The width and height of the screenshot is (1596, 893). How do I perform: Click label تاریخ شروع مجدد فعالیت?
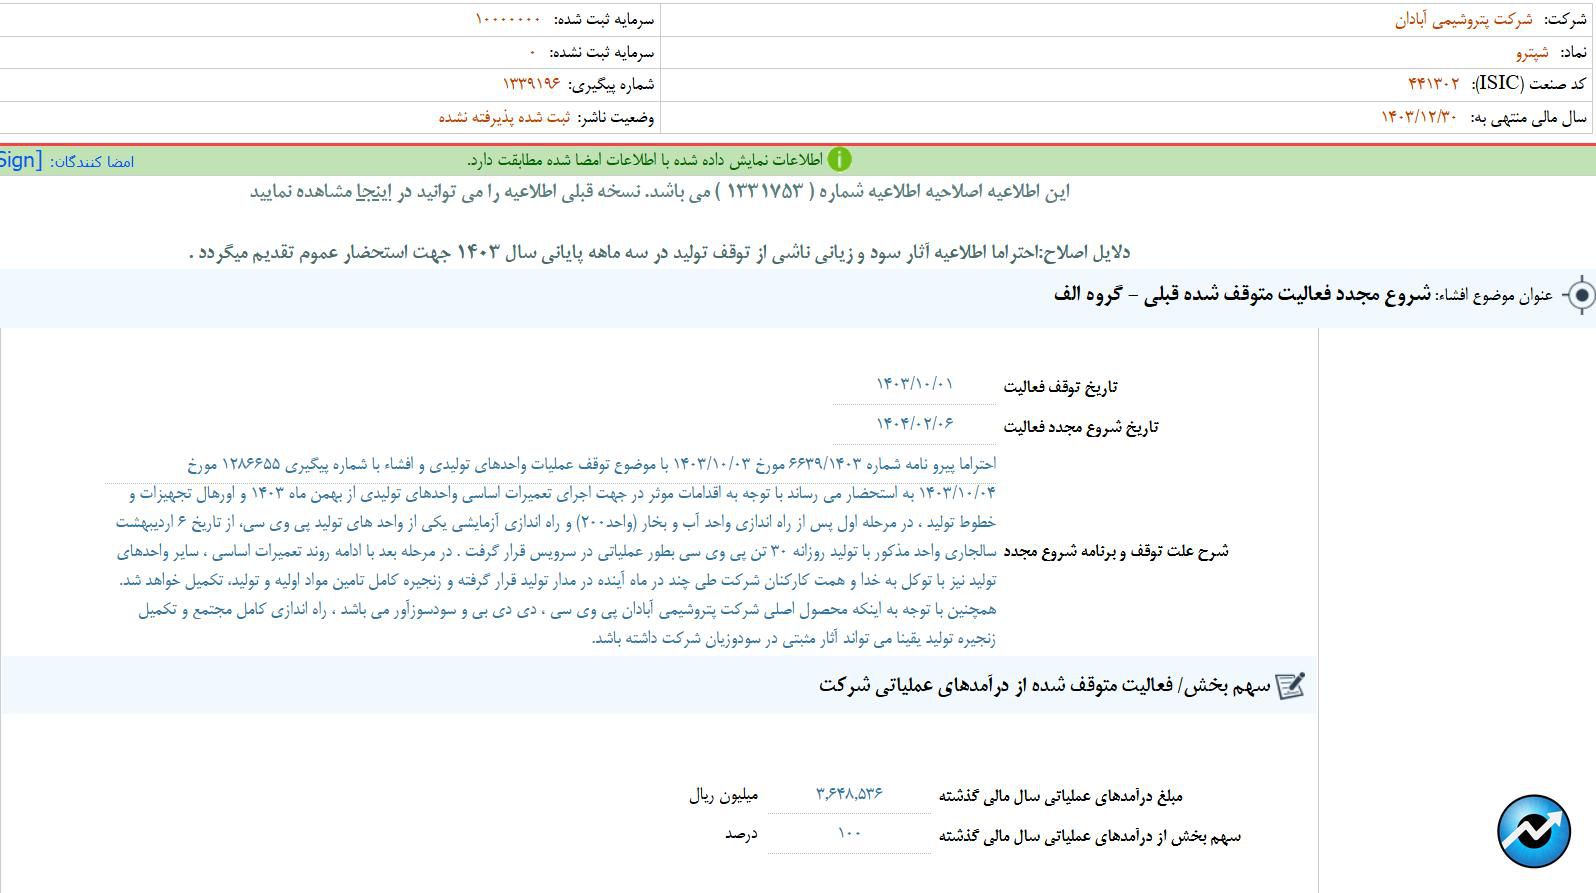(1080, 427)
